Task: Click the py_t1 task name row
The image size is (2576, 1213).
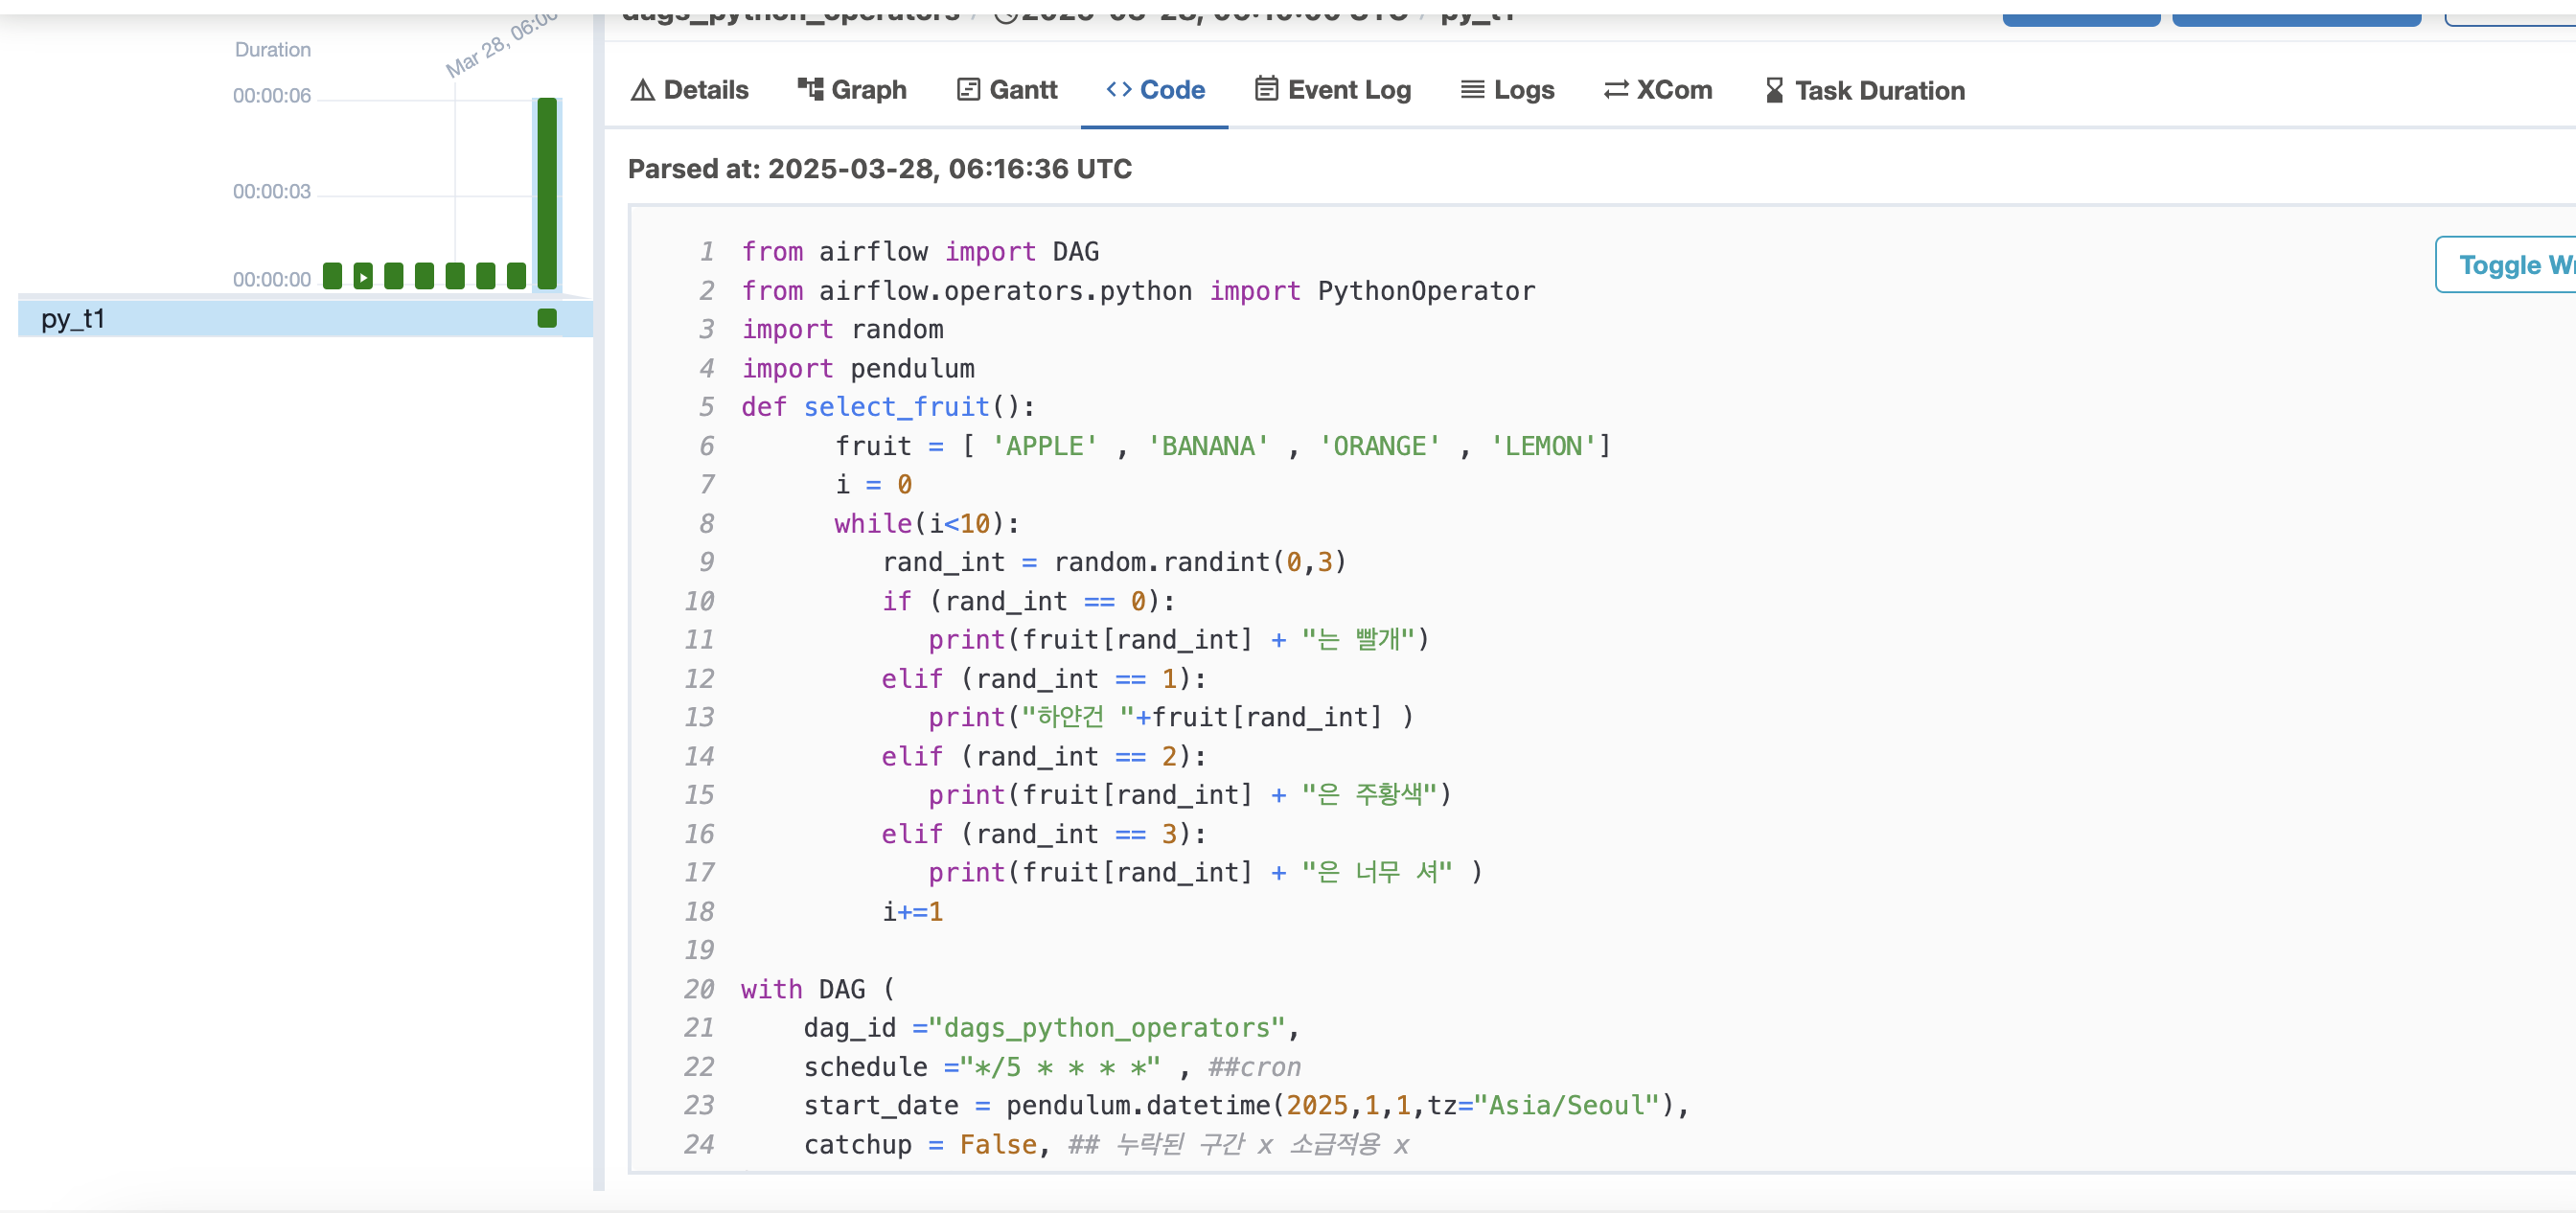Action: 73,318
